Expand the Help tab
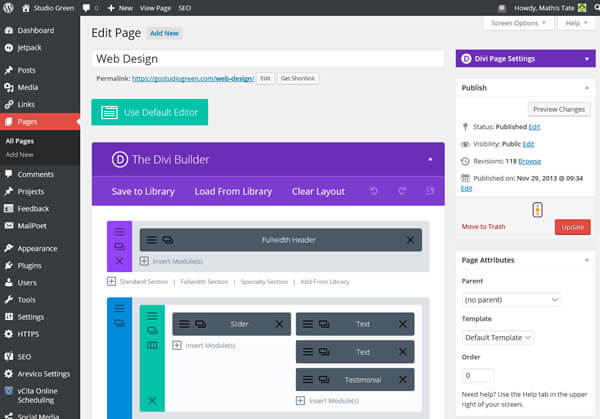Image resolution: width=600 pixels, height=419 pixels. click(x=576, y=23)
